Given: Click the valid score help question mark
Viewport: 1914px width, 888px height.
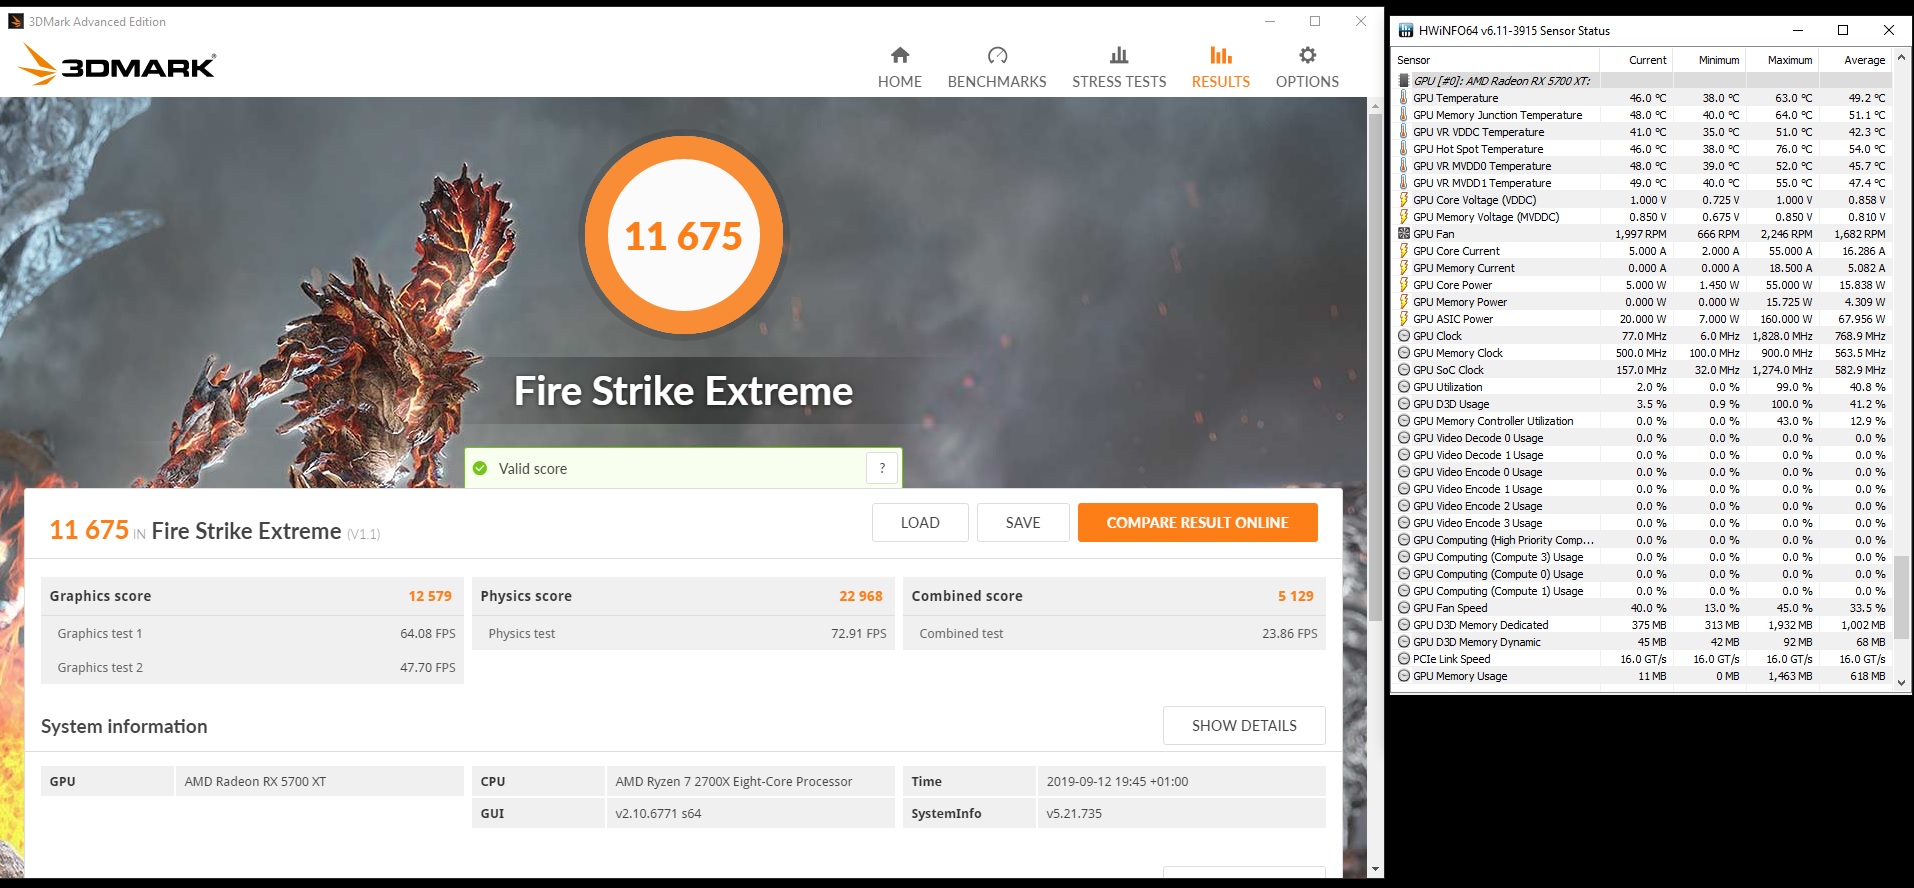Looking at the screenshot, I should pyautogui.click(x=882, y=468).
